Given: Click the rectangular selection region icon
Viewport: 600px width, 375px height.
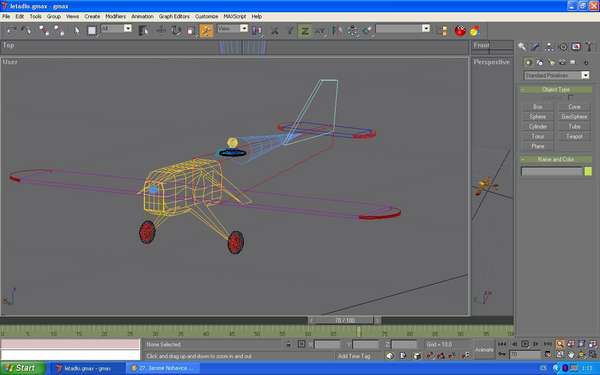Looking at the screenshot, I should [92, 30].
